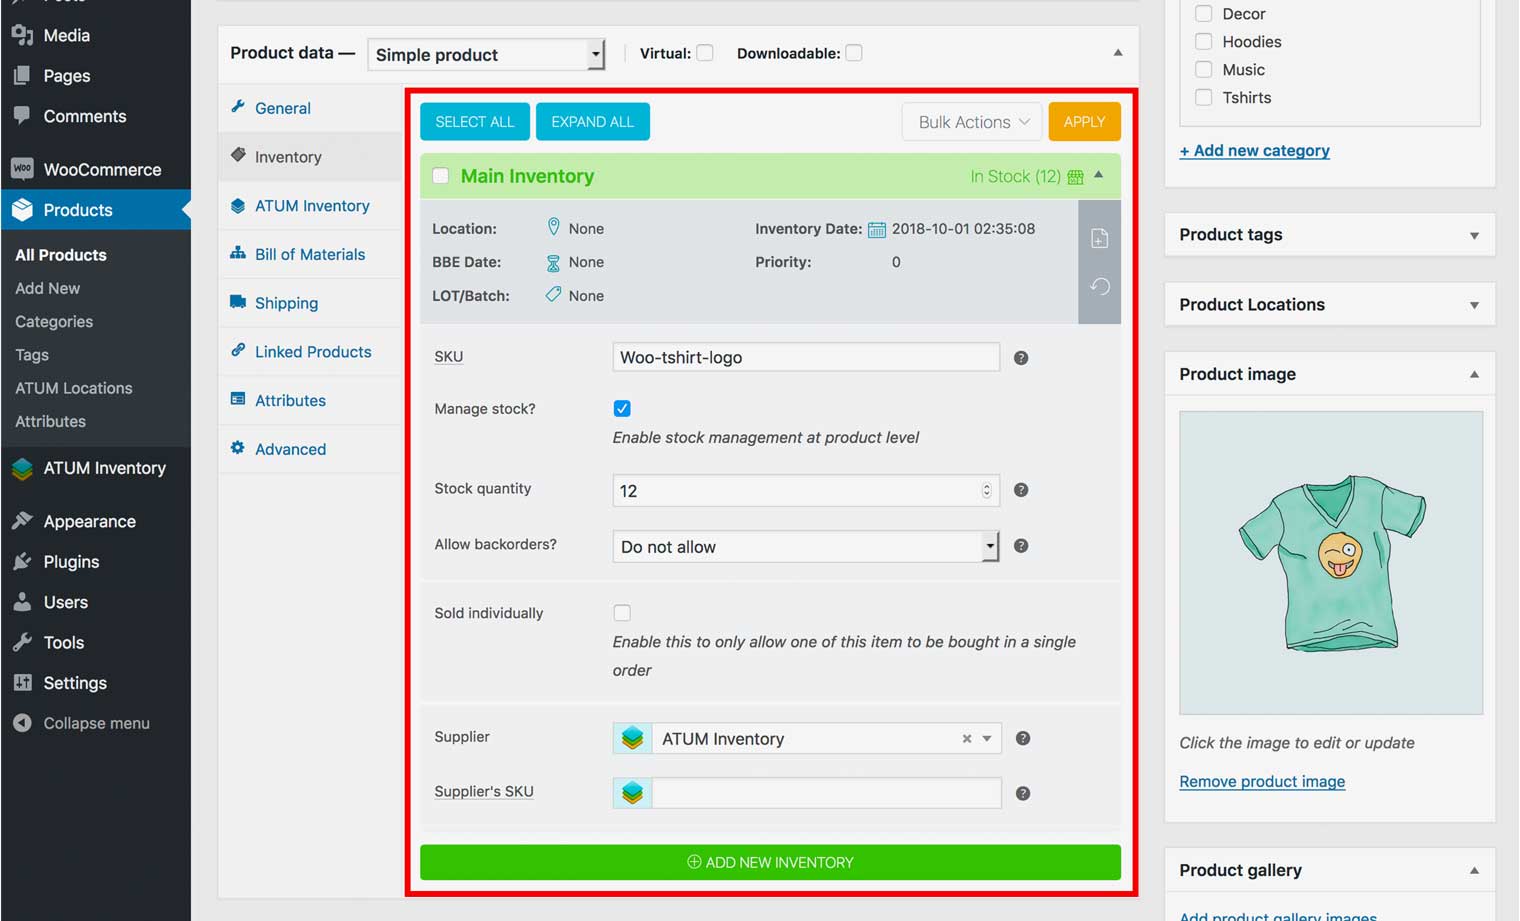Enable the Sold individually checkbox
Image resolution: width=1520 pixels, height=921 pixels.
tap(622, 613)
